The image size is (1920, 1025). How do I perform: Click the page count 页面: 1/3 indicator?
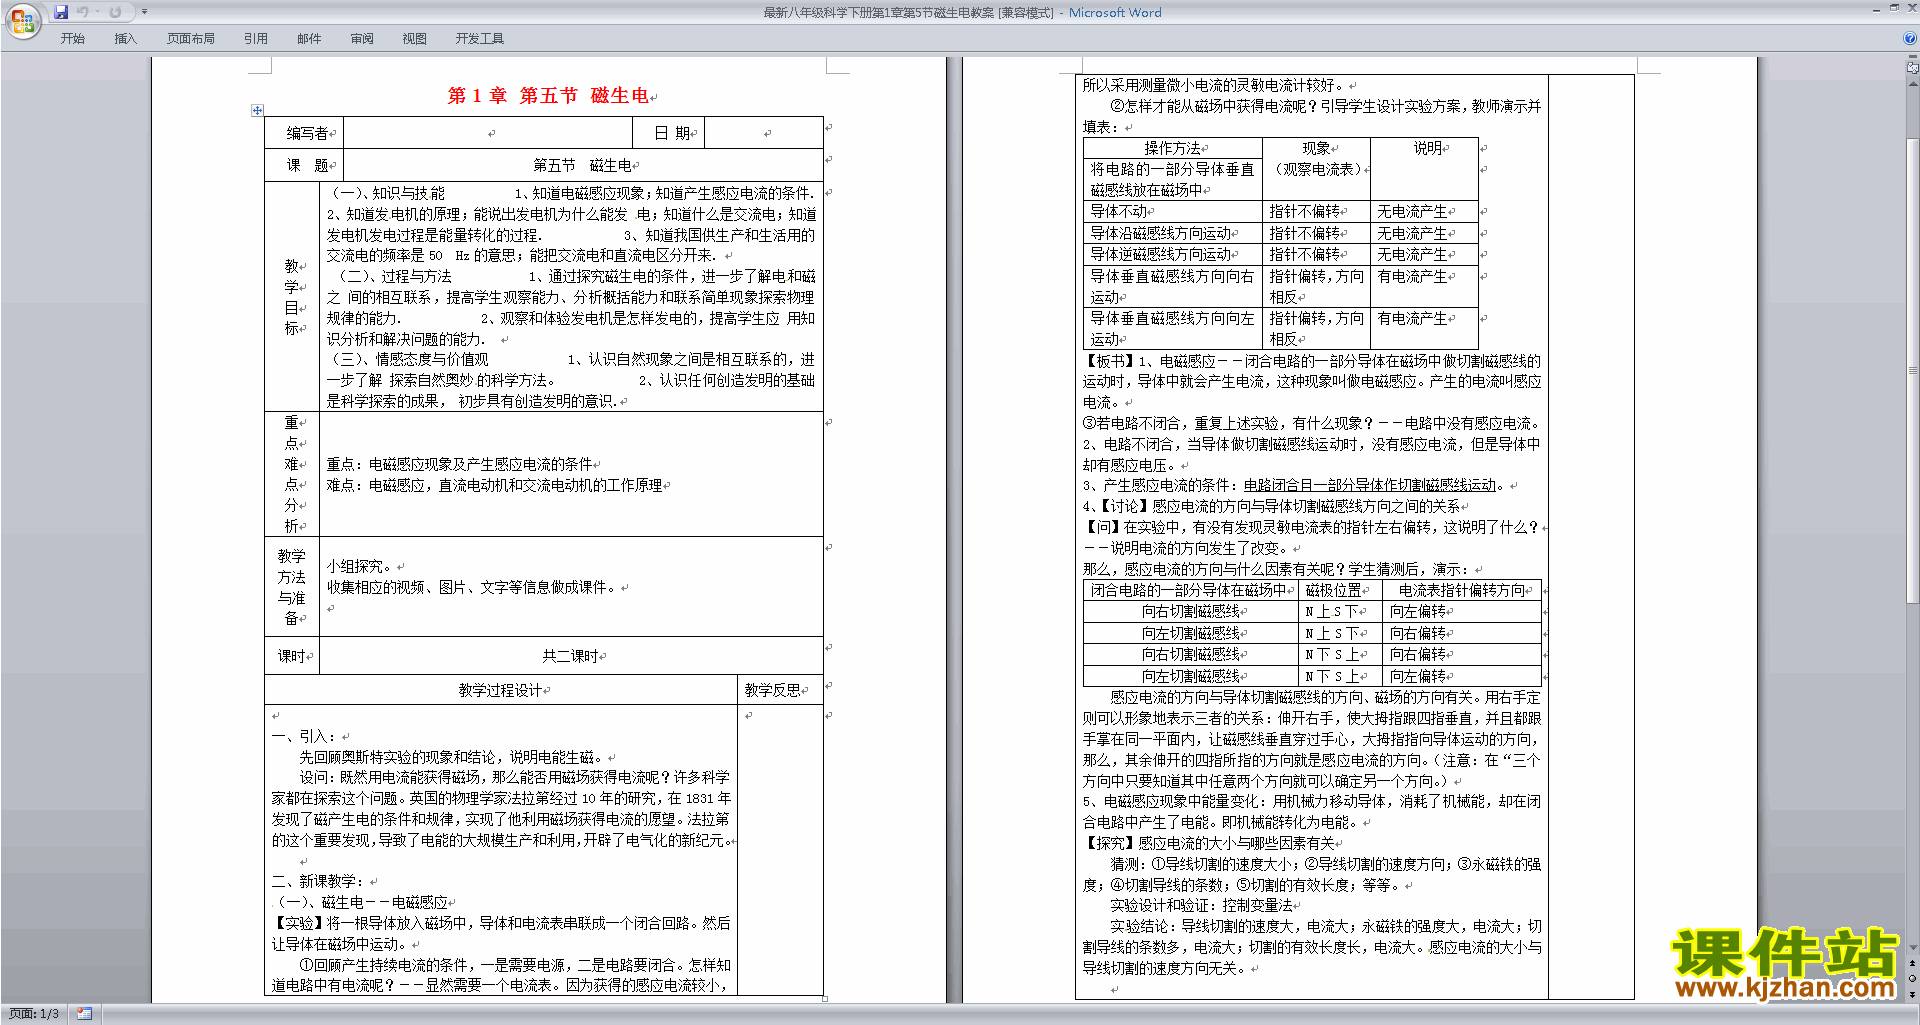tap(34, 1014)
